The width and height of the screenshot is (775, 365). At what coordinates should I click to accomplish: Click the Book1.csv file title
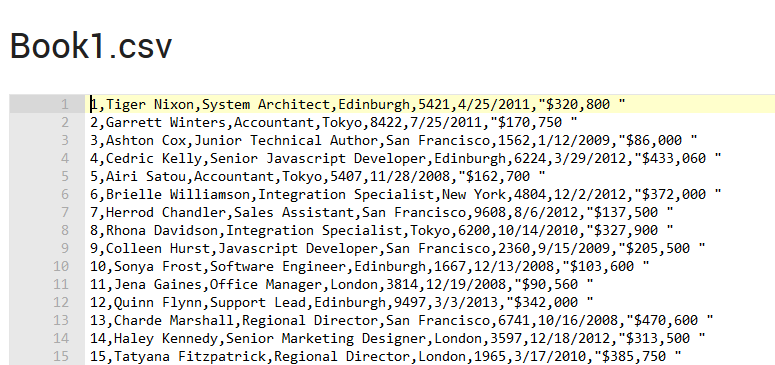pyautogui.click(x=91, y=46)
